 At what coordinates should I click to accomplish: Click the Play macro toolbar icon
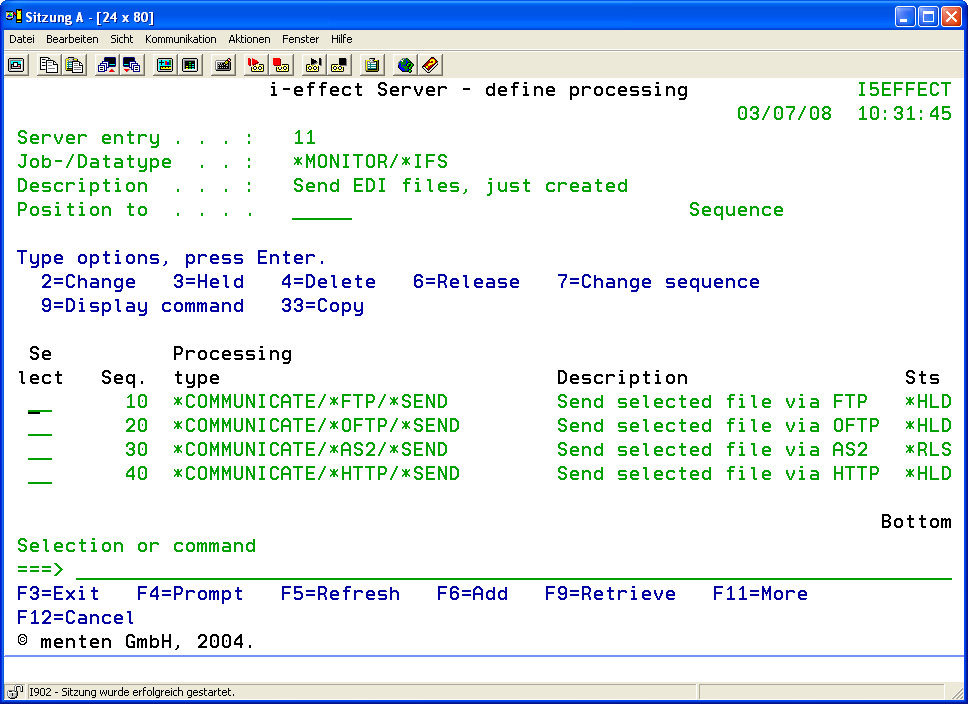314,65
